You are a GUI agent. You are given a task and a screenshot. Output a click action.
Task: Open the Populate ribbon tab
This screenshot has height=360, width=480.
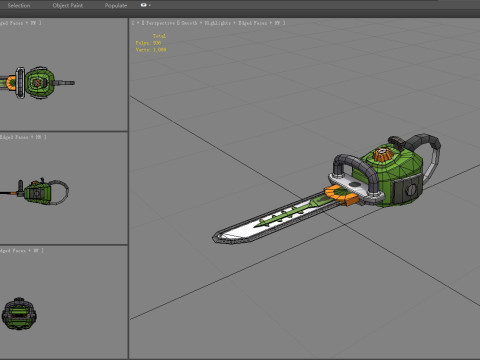[x=116, y=5]
